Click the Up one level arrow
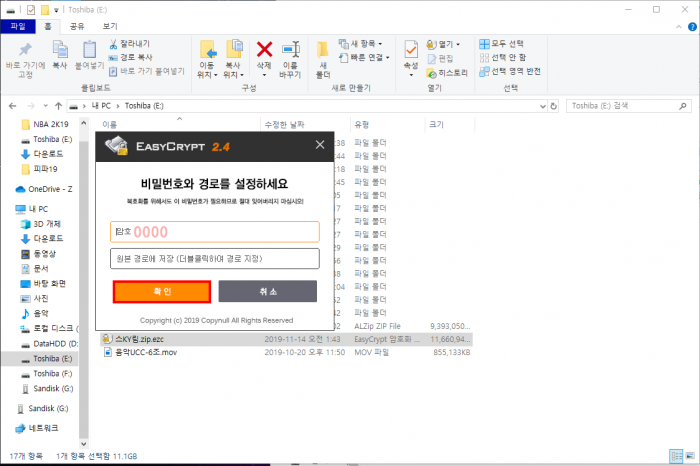The image size is (700, 466). (x=58, y=106)
